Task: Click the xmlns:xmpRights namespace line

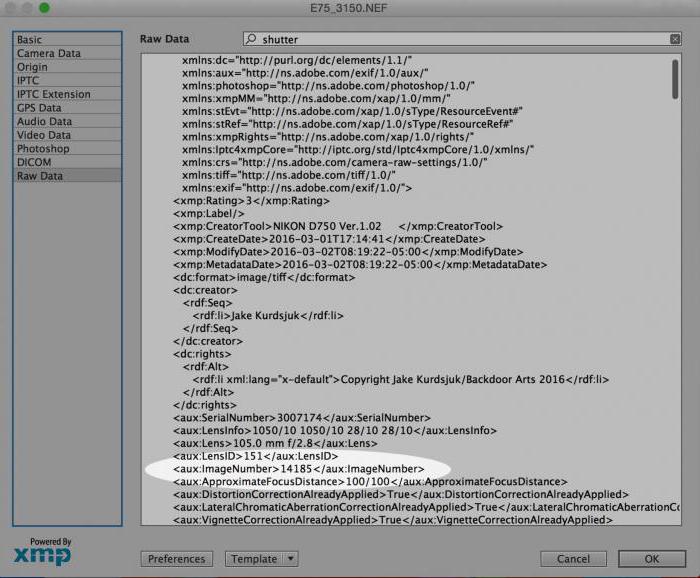Action: (x=328, y=137)
